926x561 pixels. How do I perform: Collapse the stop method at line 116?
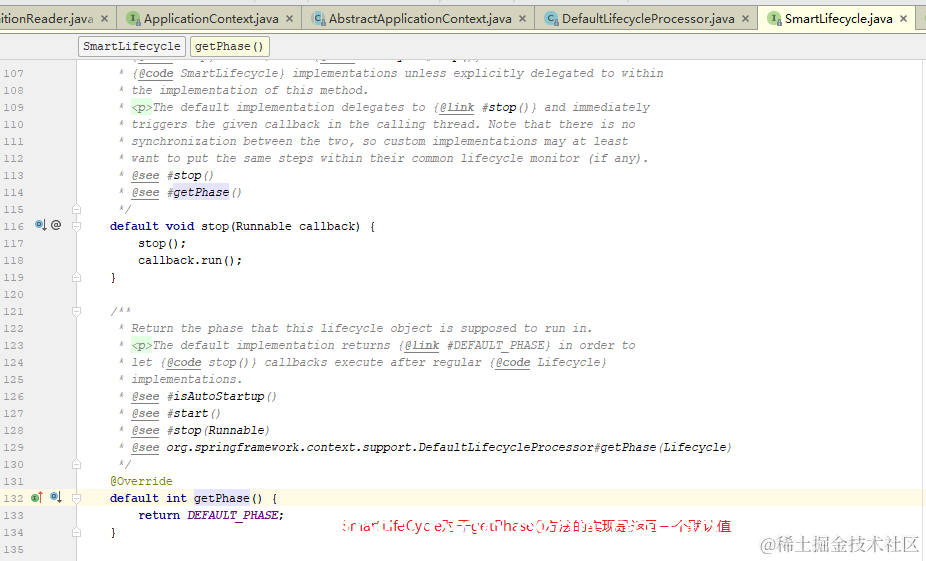point(76,226)
